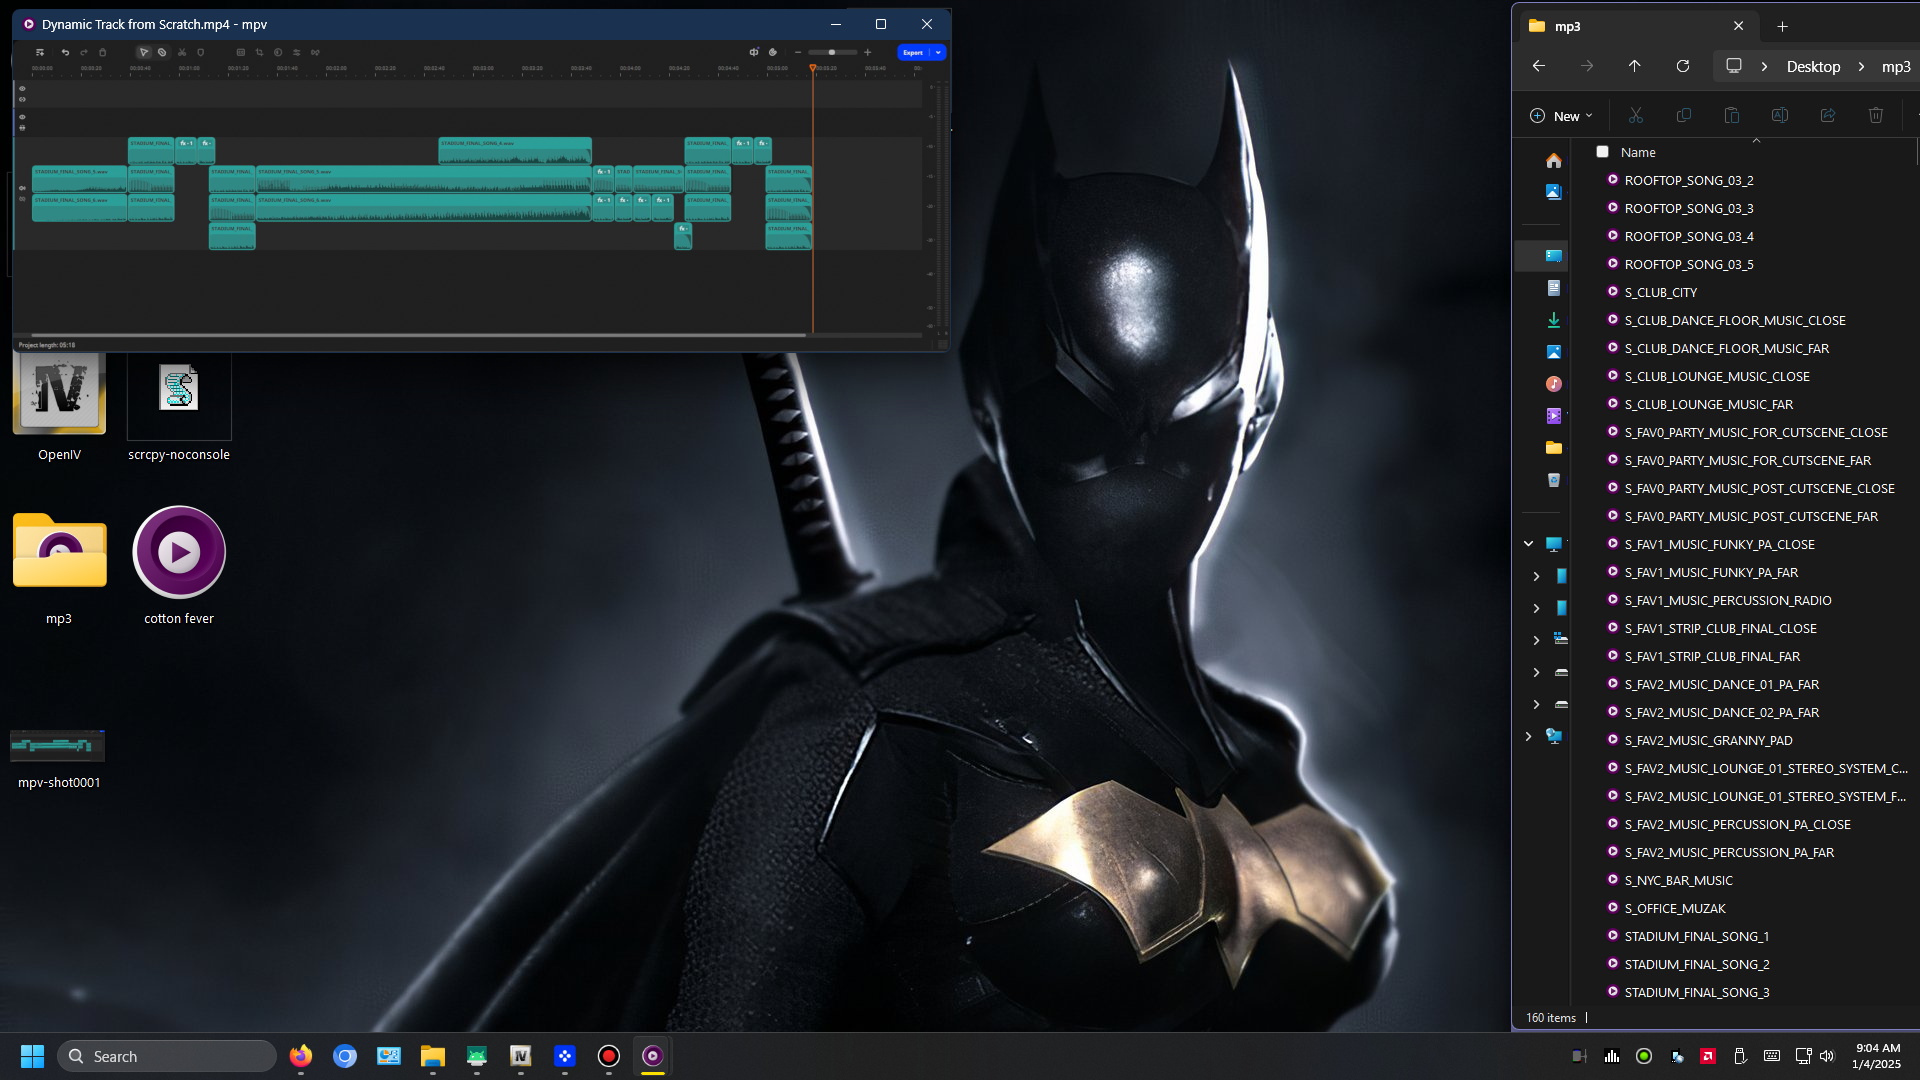The width and height of the screenshot is (1920, 1080).
Task: Click the PC icon in address bar
Action: [x=1734, y=66]
